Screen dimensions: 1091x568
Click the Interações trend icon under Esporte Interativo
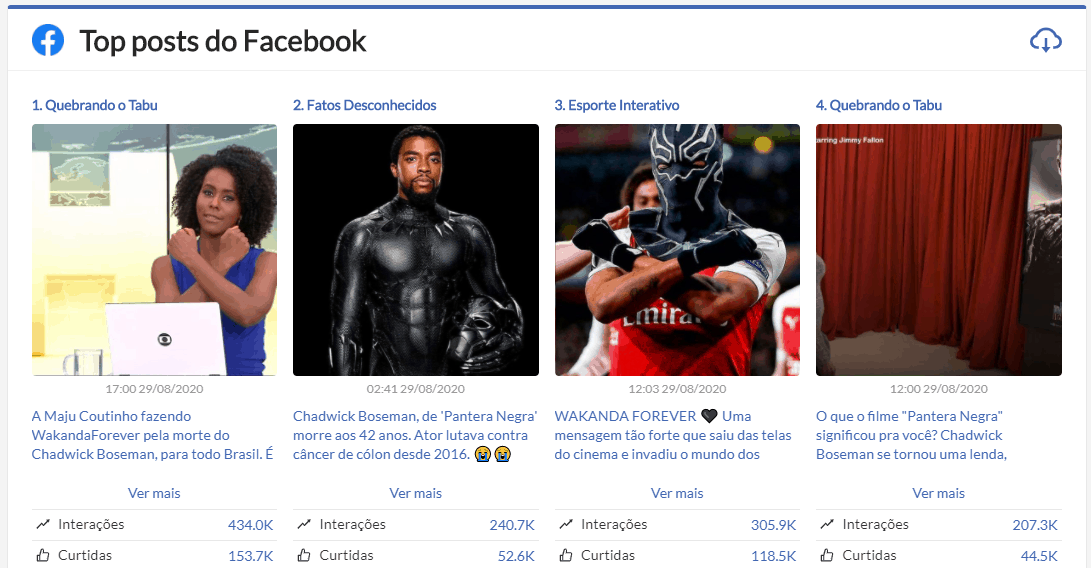566,524
